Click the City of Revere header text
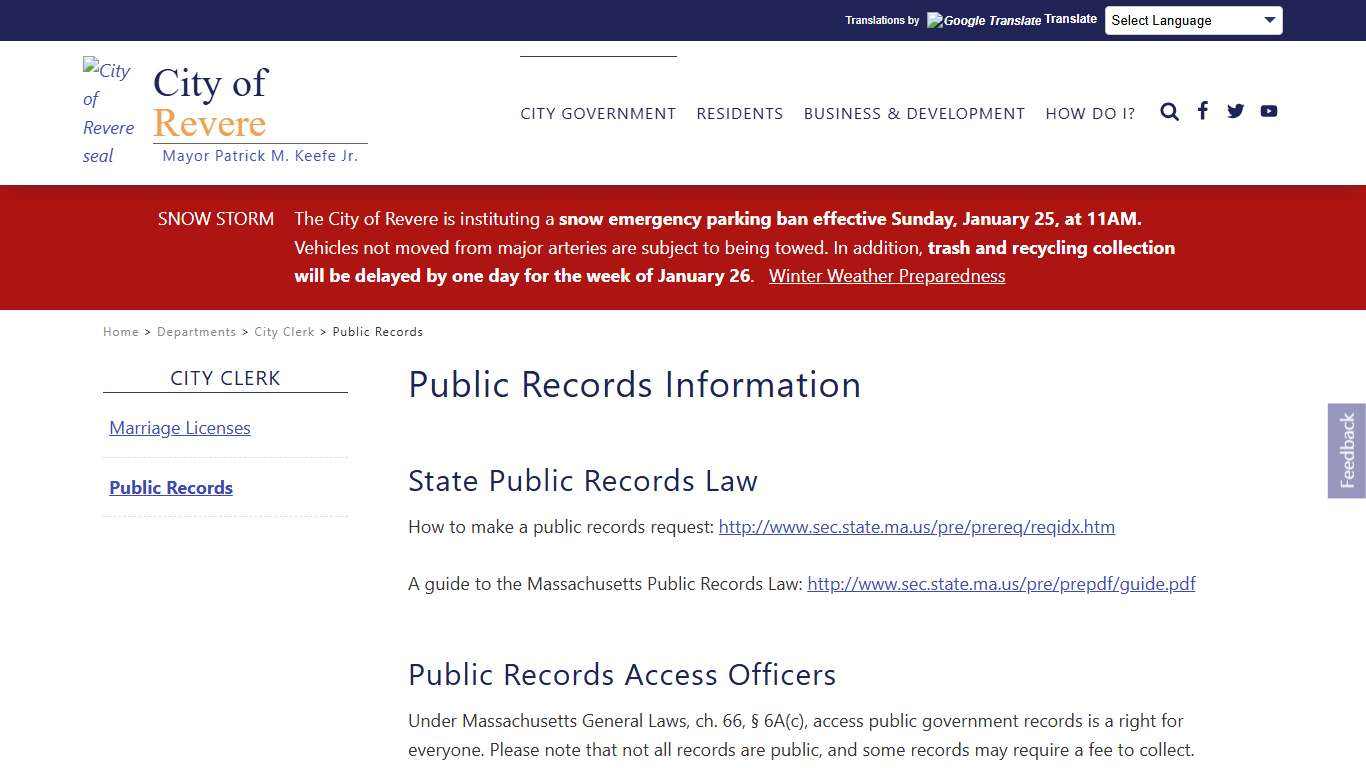The image size is (1366, 768). click(210, 103)
